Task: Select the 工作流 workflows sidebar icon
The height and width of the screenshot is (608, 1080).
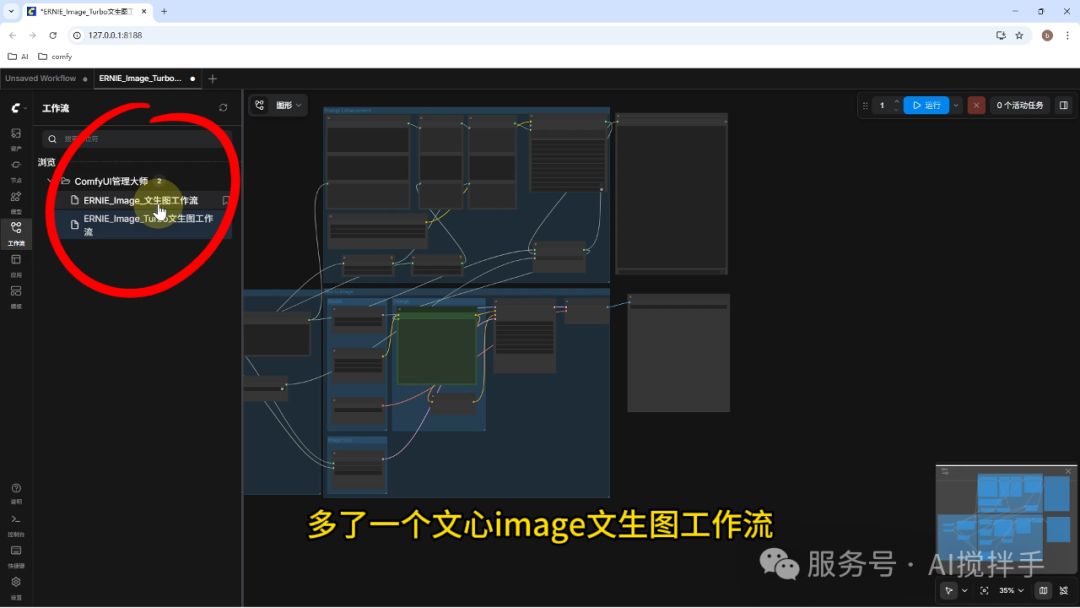Action: pos(16,233)
